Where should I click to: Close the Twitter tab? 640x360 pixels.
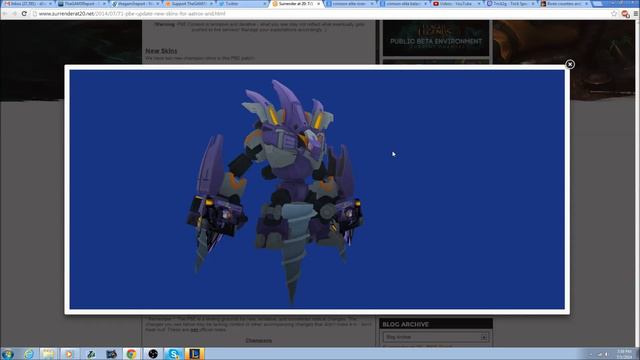[x=265, y=4]
